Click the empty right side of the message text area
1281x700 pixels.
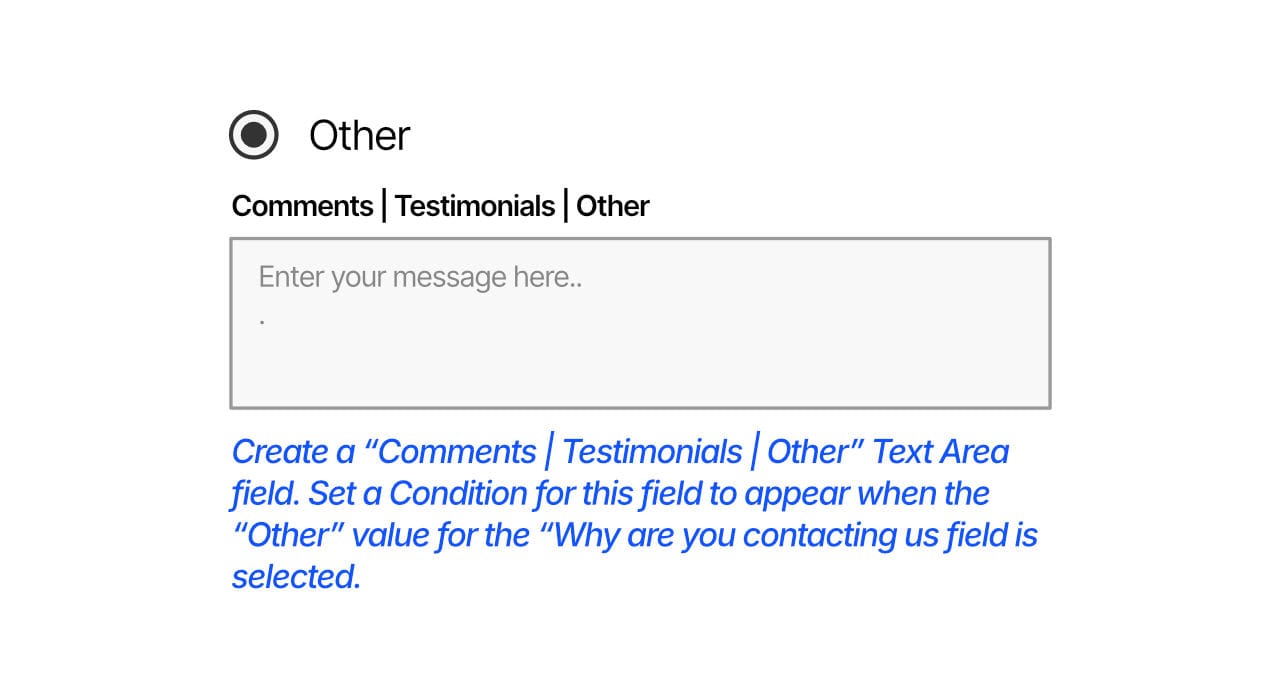[850, 330]
